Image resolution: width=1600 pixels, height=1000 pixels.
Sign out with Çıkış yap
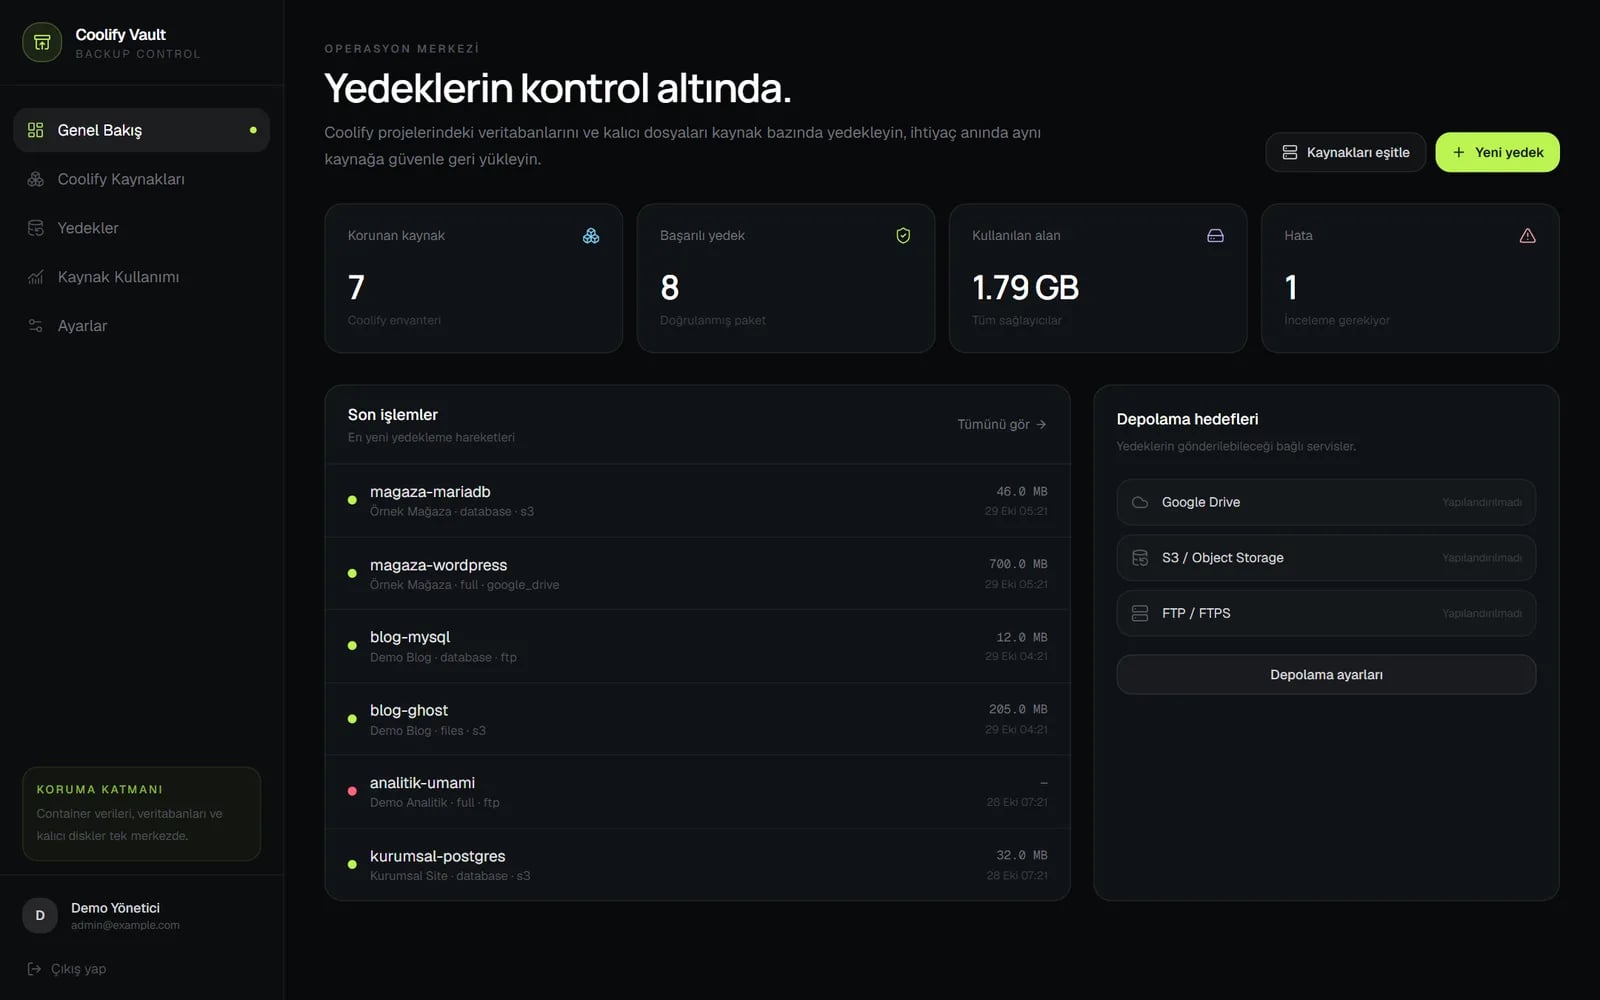click(x=66, y=969)
